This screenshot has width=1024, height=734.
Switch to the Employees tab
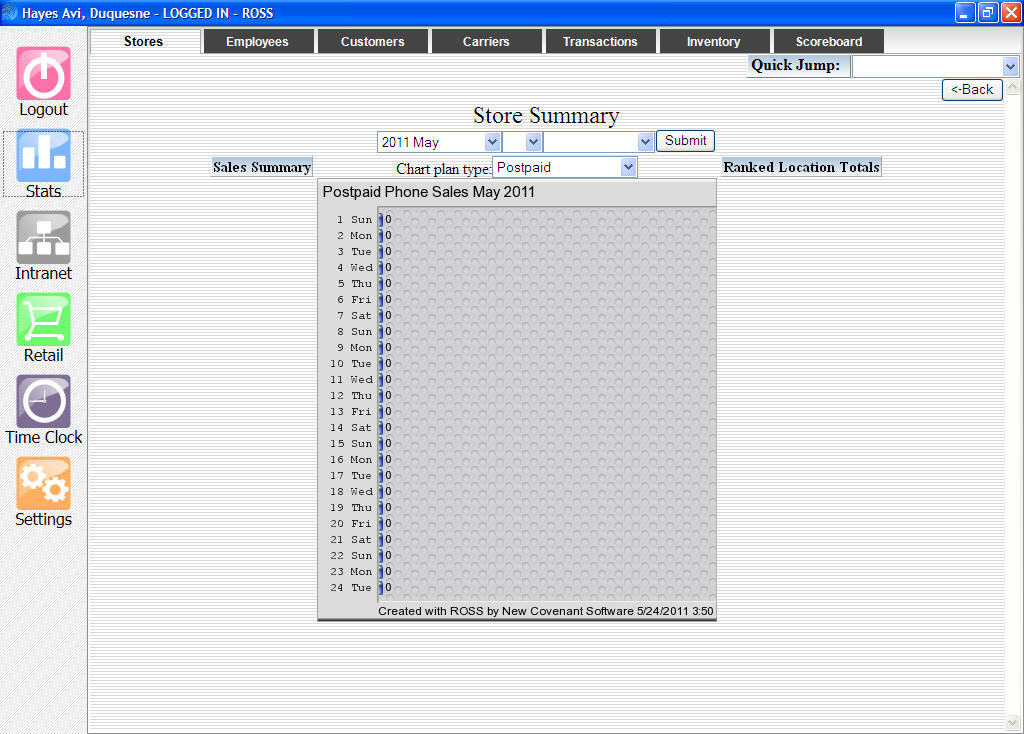258,41
